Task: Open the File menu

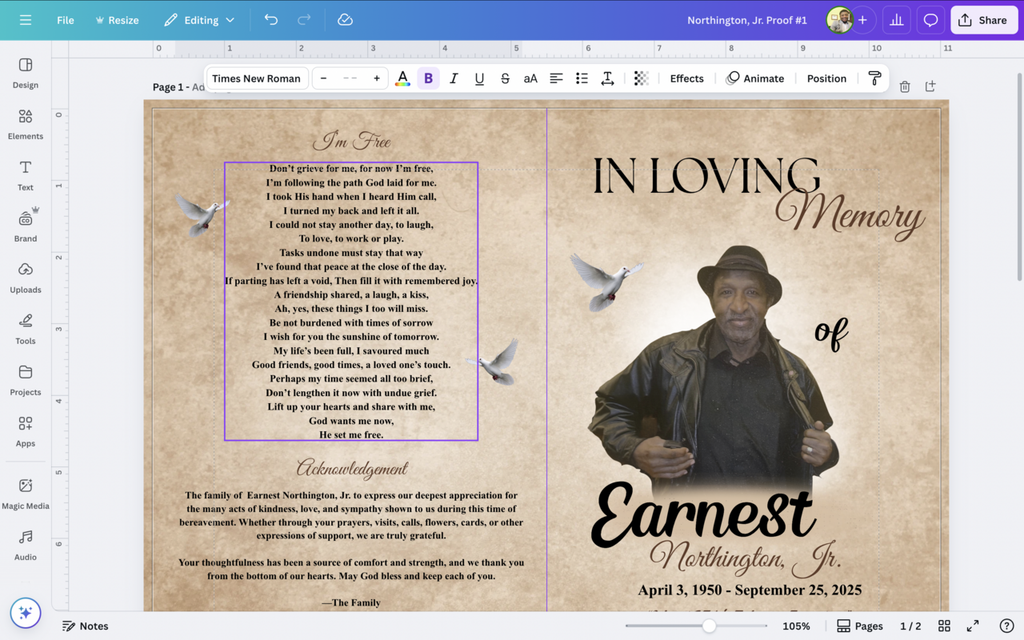Action: pos(65,20)
